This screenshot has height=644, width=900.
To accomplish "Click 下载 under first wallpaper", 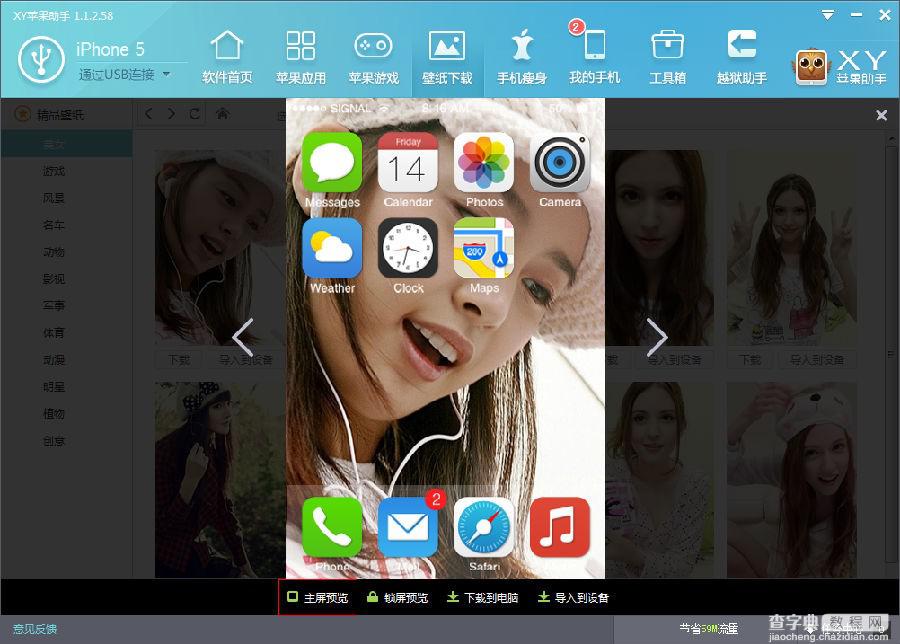I will [x=180, y=360].
